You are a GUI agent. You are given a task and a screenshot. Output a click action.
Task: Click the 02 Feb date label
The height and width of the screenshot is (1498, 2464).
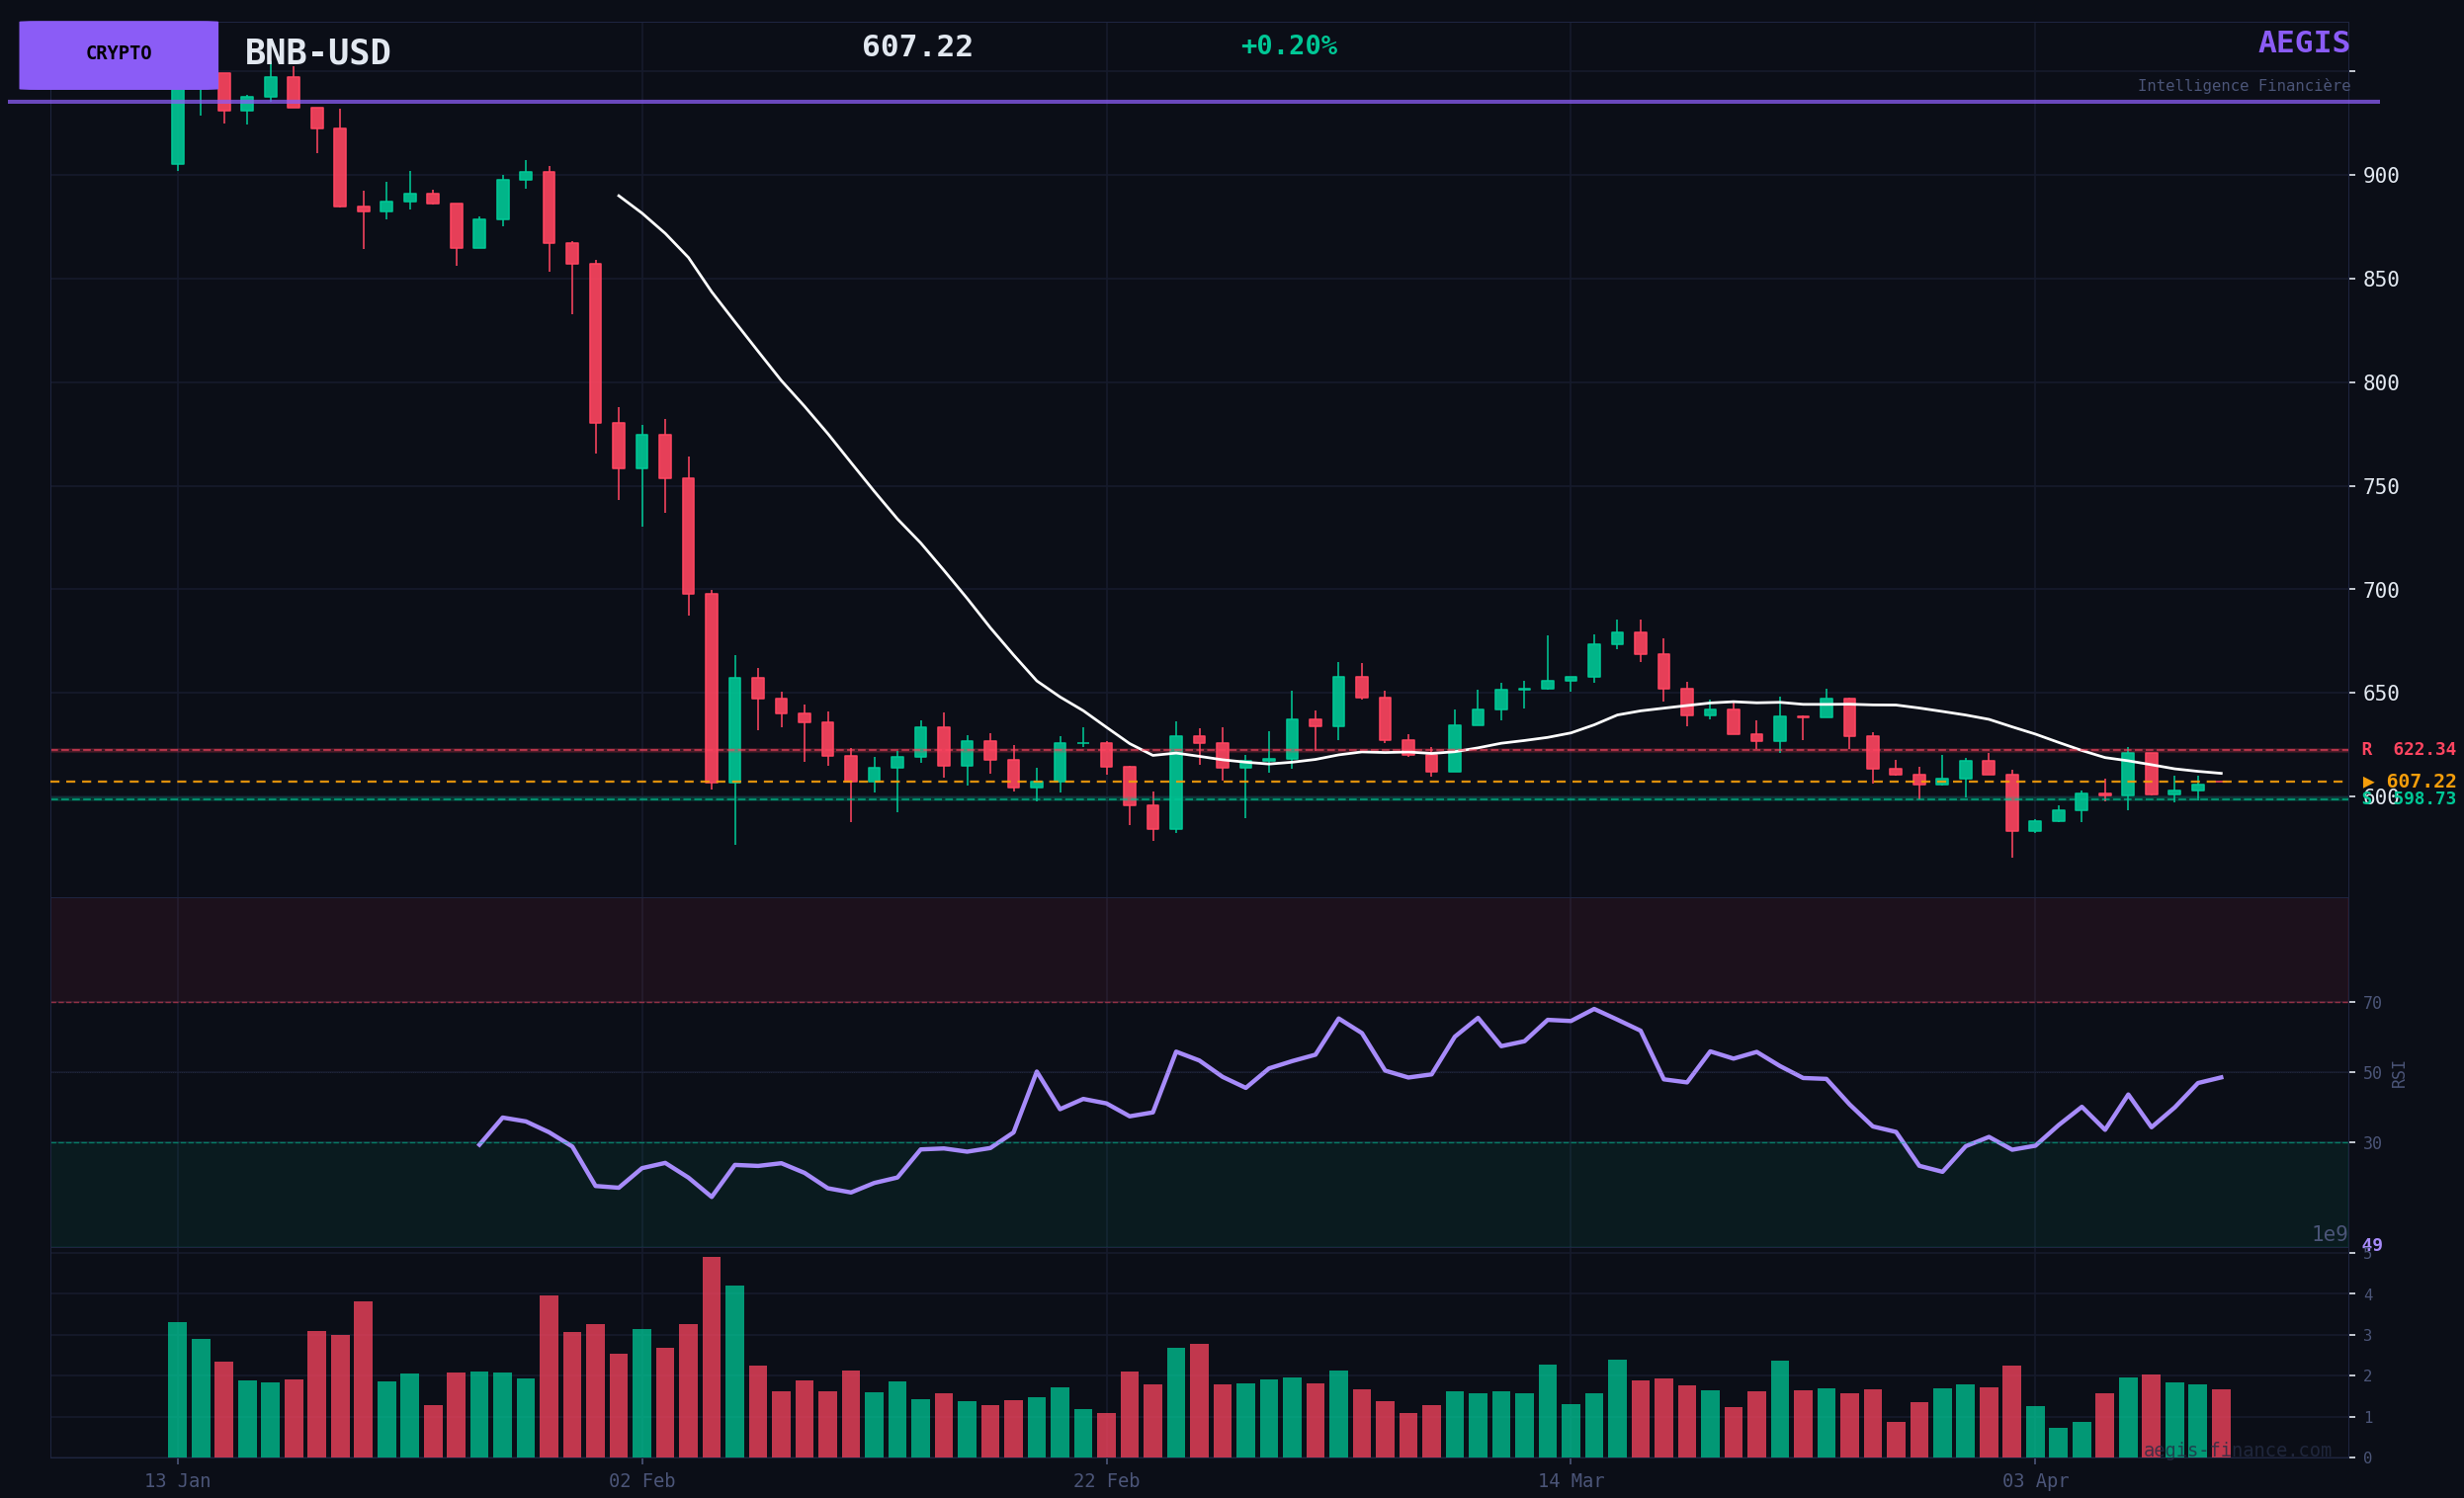click(641, 1481)
